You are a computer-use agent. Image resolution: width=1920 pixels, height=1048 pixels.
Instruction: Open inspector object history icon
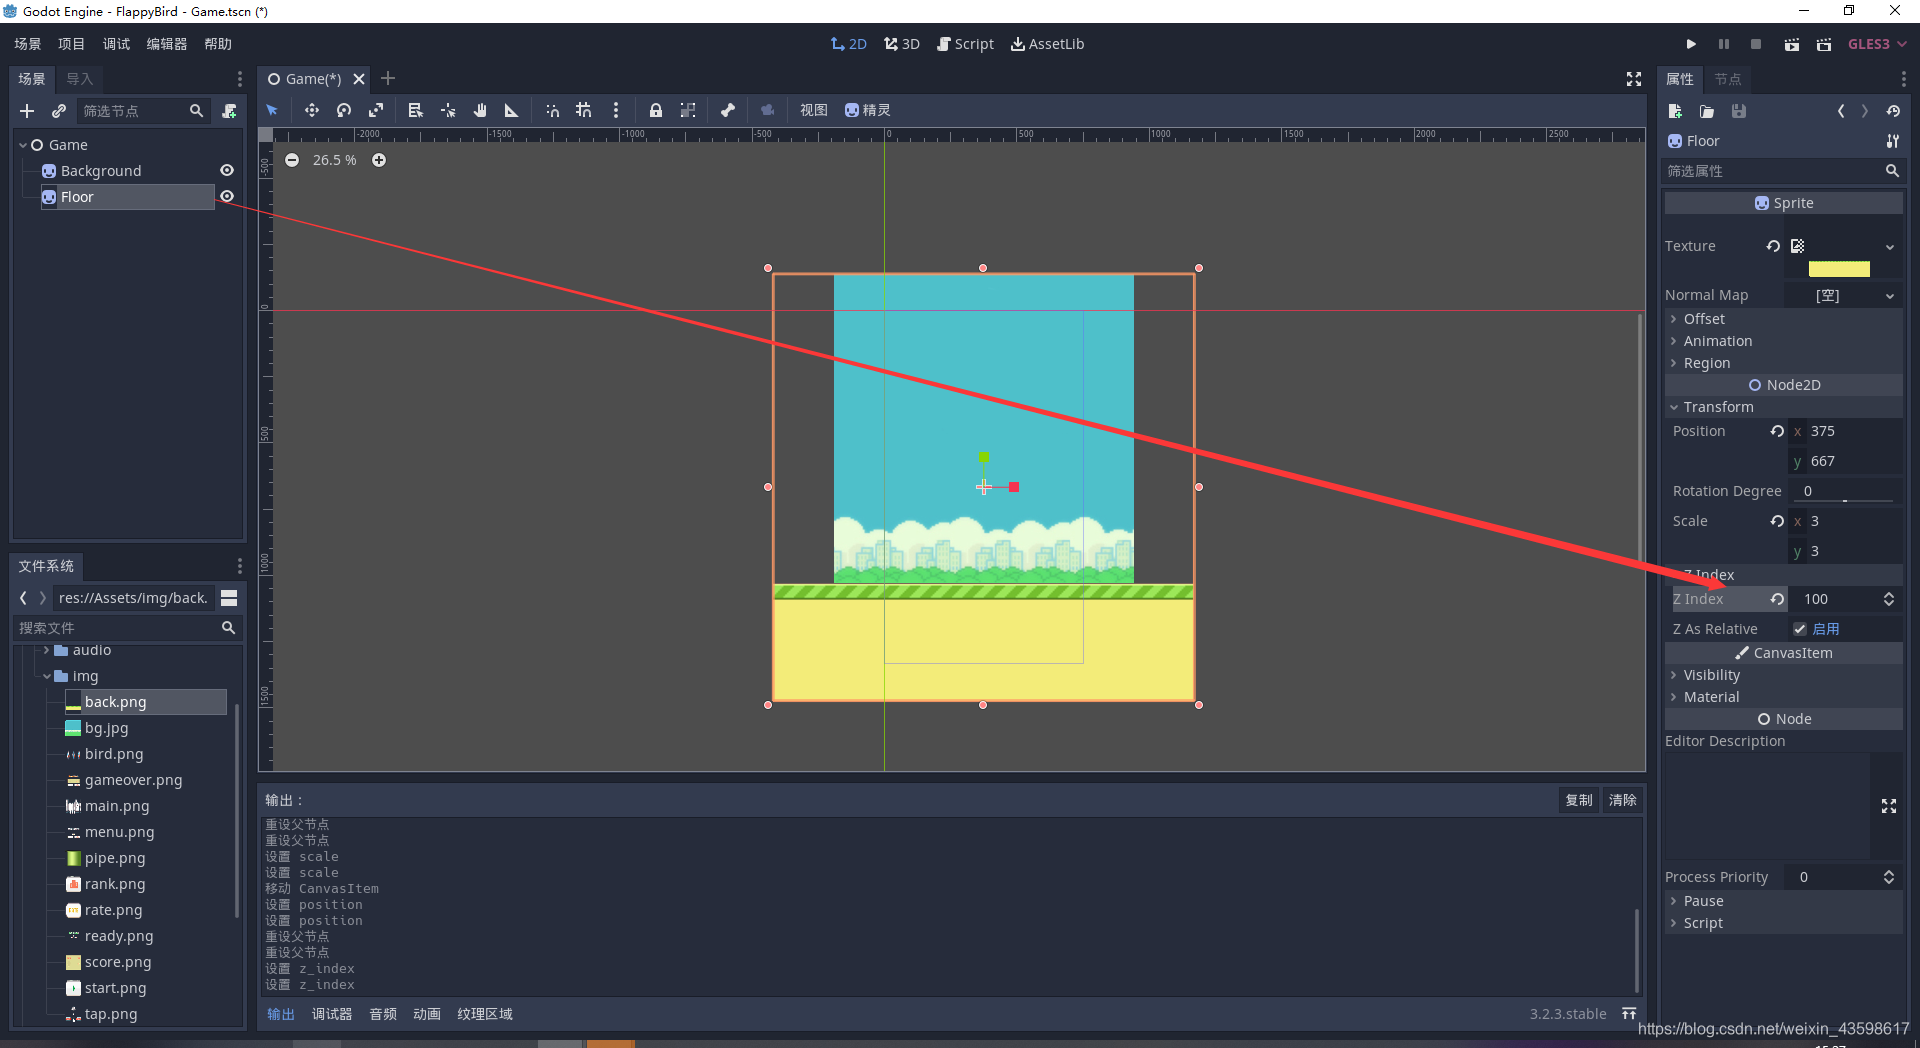(1893, 111)
